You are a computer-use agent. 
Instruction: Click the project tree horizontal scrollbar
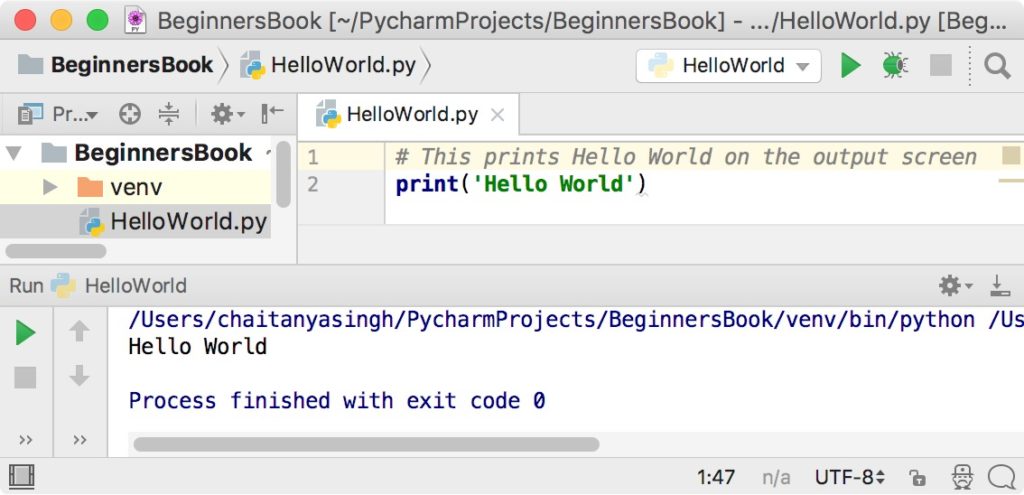(56, 251)
